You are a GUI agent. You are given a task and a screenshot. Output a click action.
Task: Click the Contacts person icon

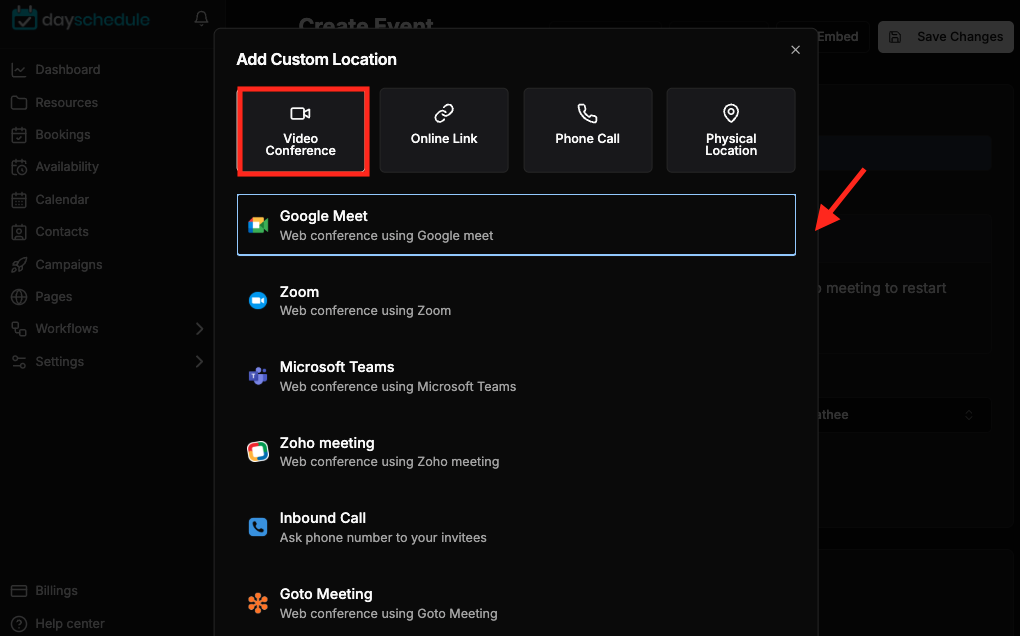click(x=19, y=232)
